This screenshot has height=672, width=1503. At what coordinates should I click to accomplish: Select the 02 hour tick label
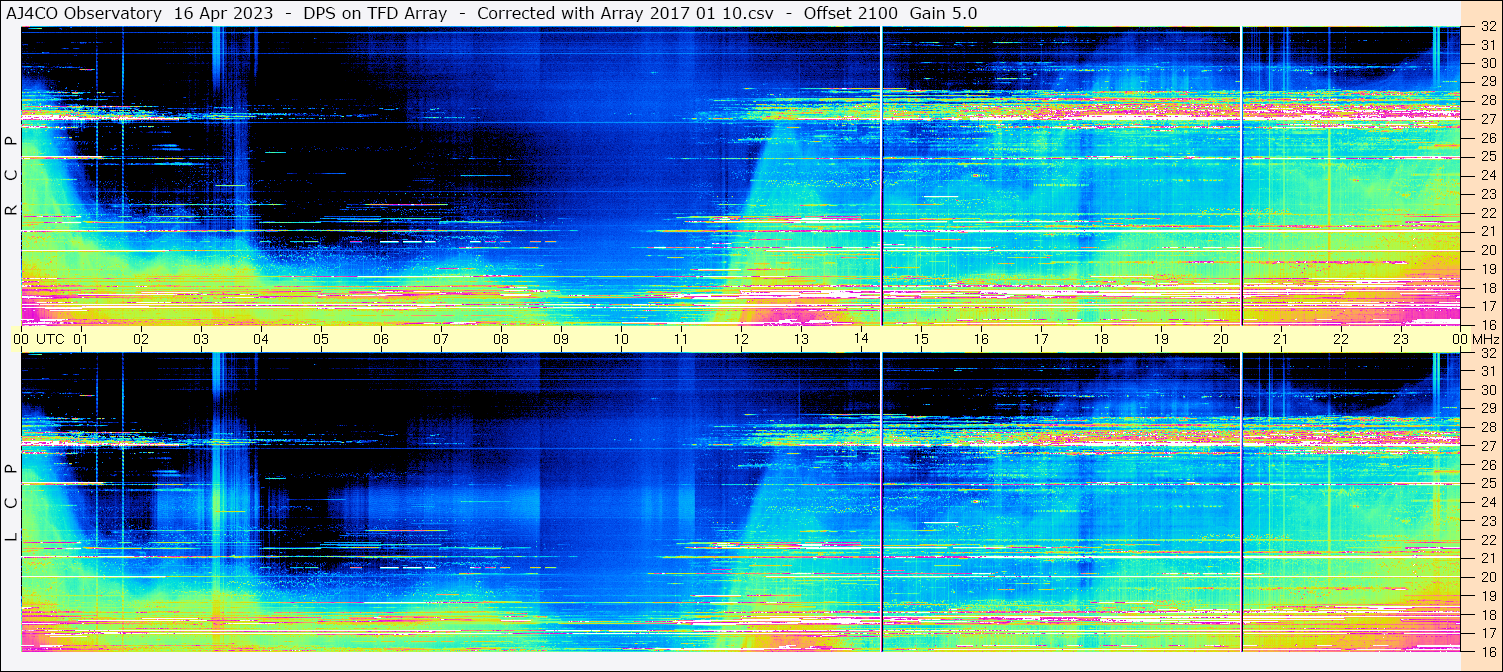pyautogui.click(x=141, y=339)
